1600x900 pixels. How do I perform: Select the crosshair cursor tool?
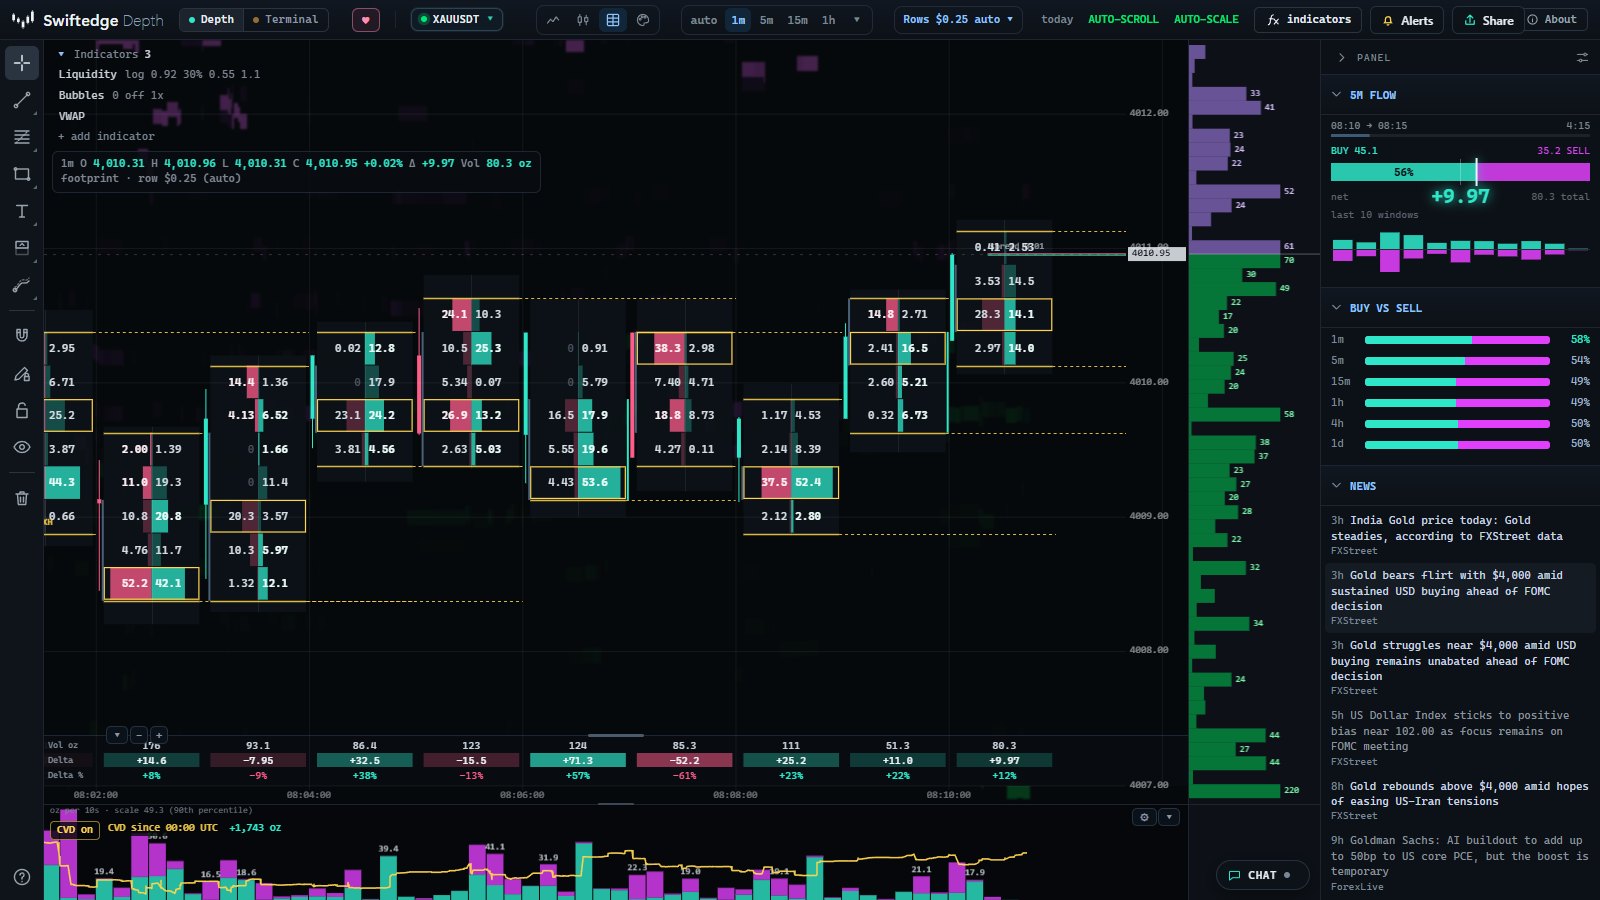pyautogui.click(x=22, y=63)
